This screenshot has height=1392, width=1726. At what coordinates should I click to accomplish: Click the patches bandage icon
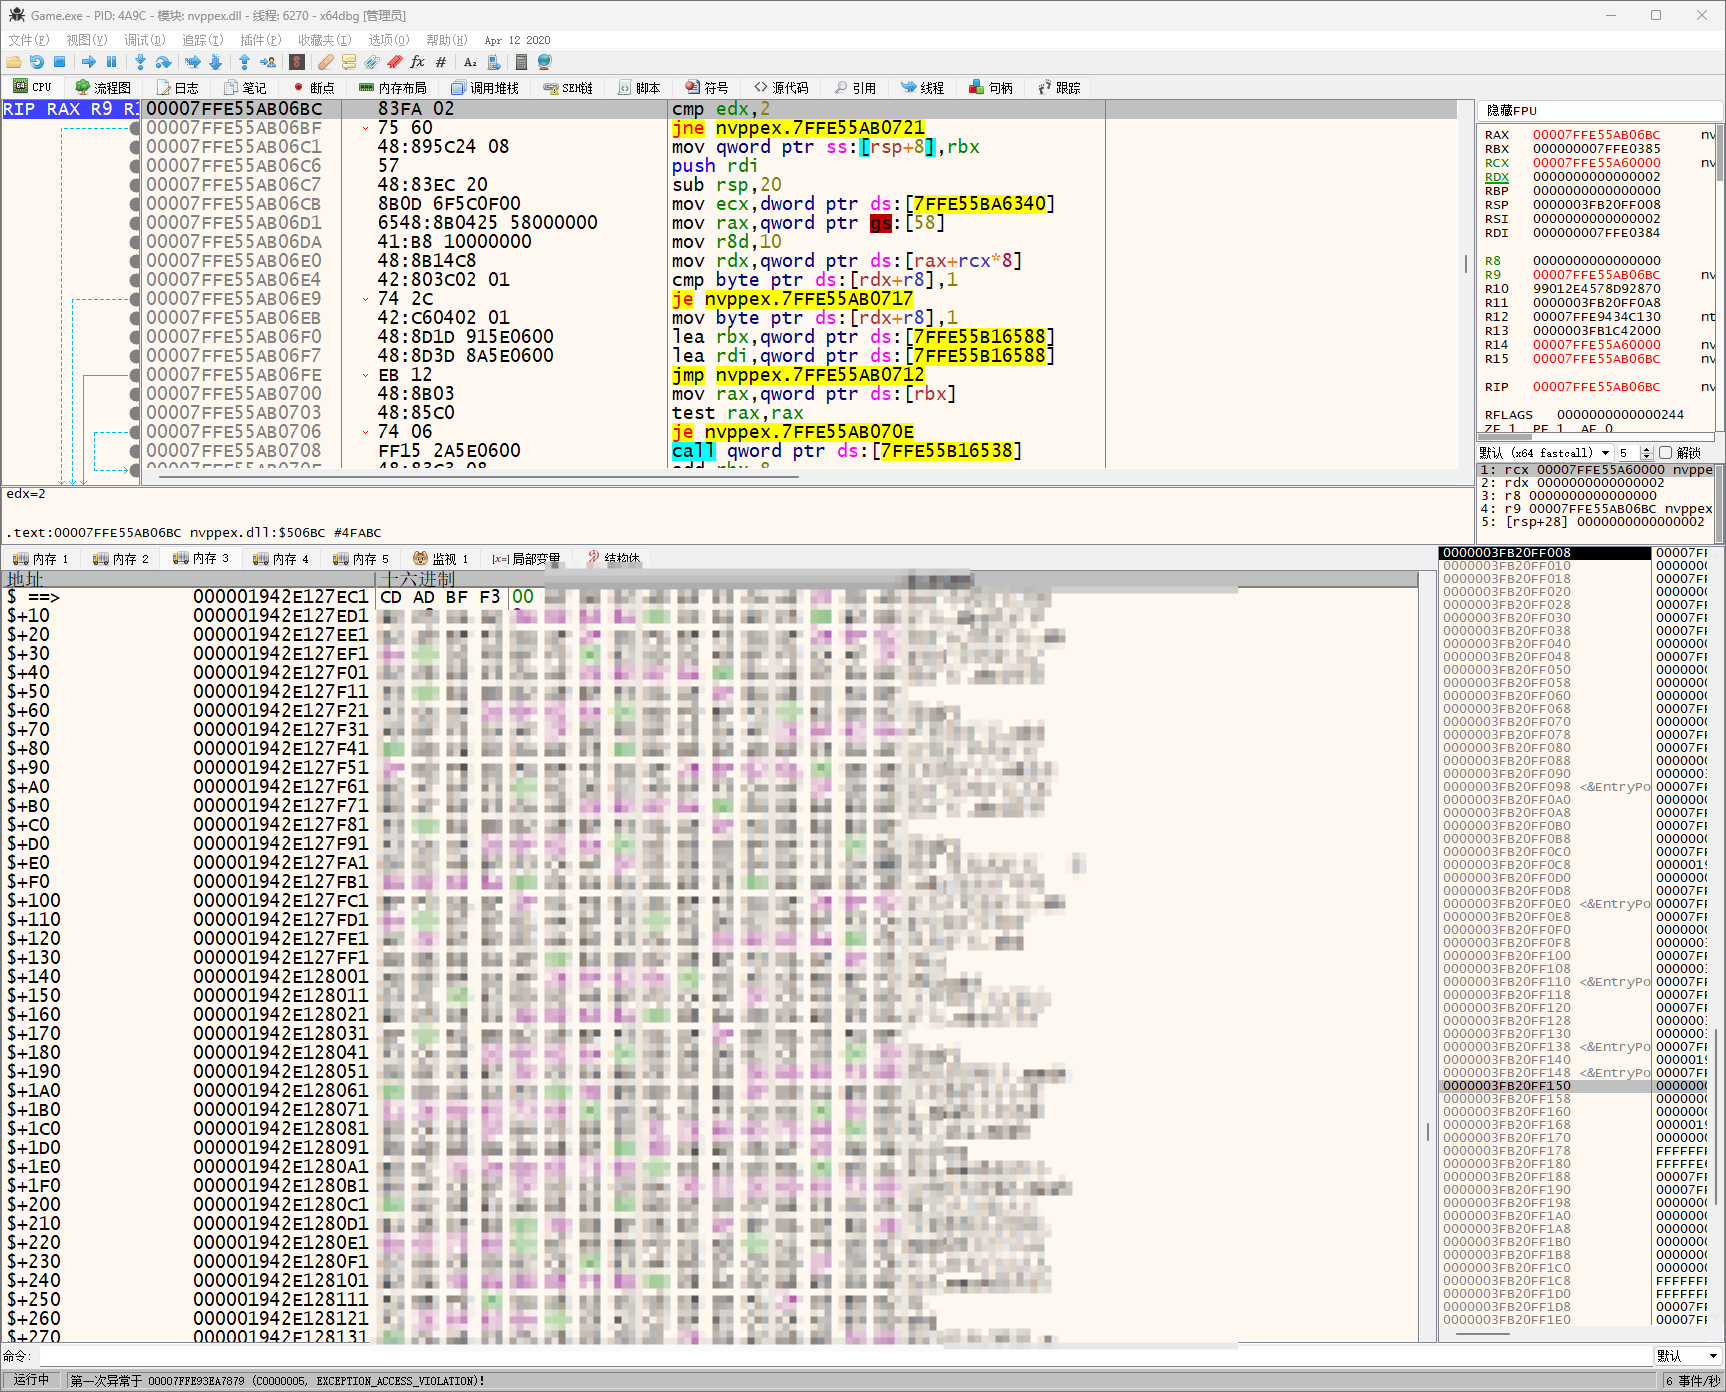coord(326,62)
